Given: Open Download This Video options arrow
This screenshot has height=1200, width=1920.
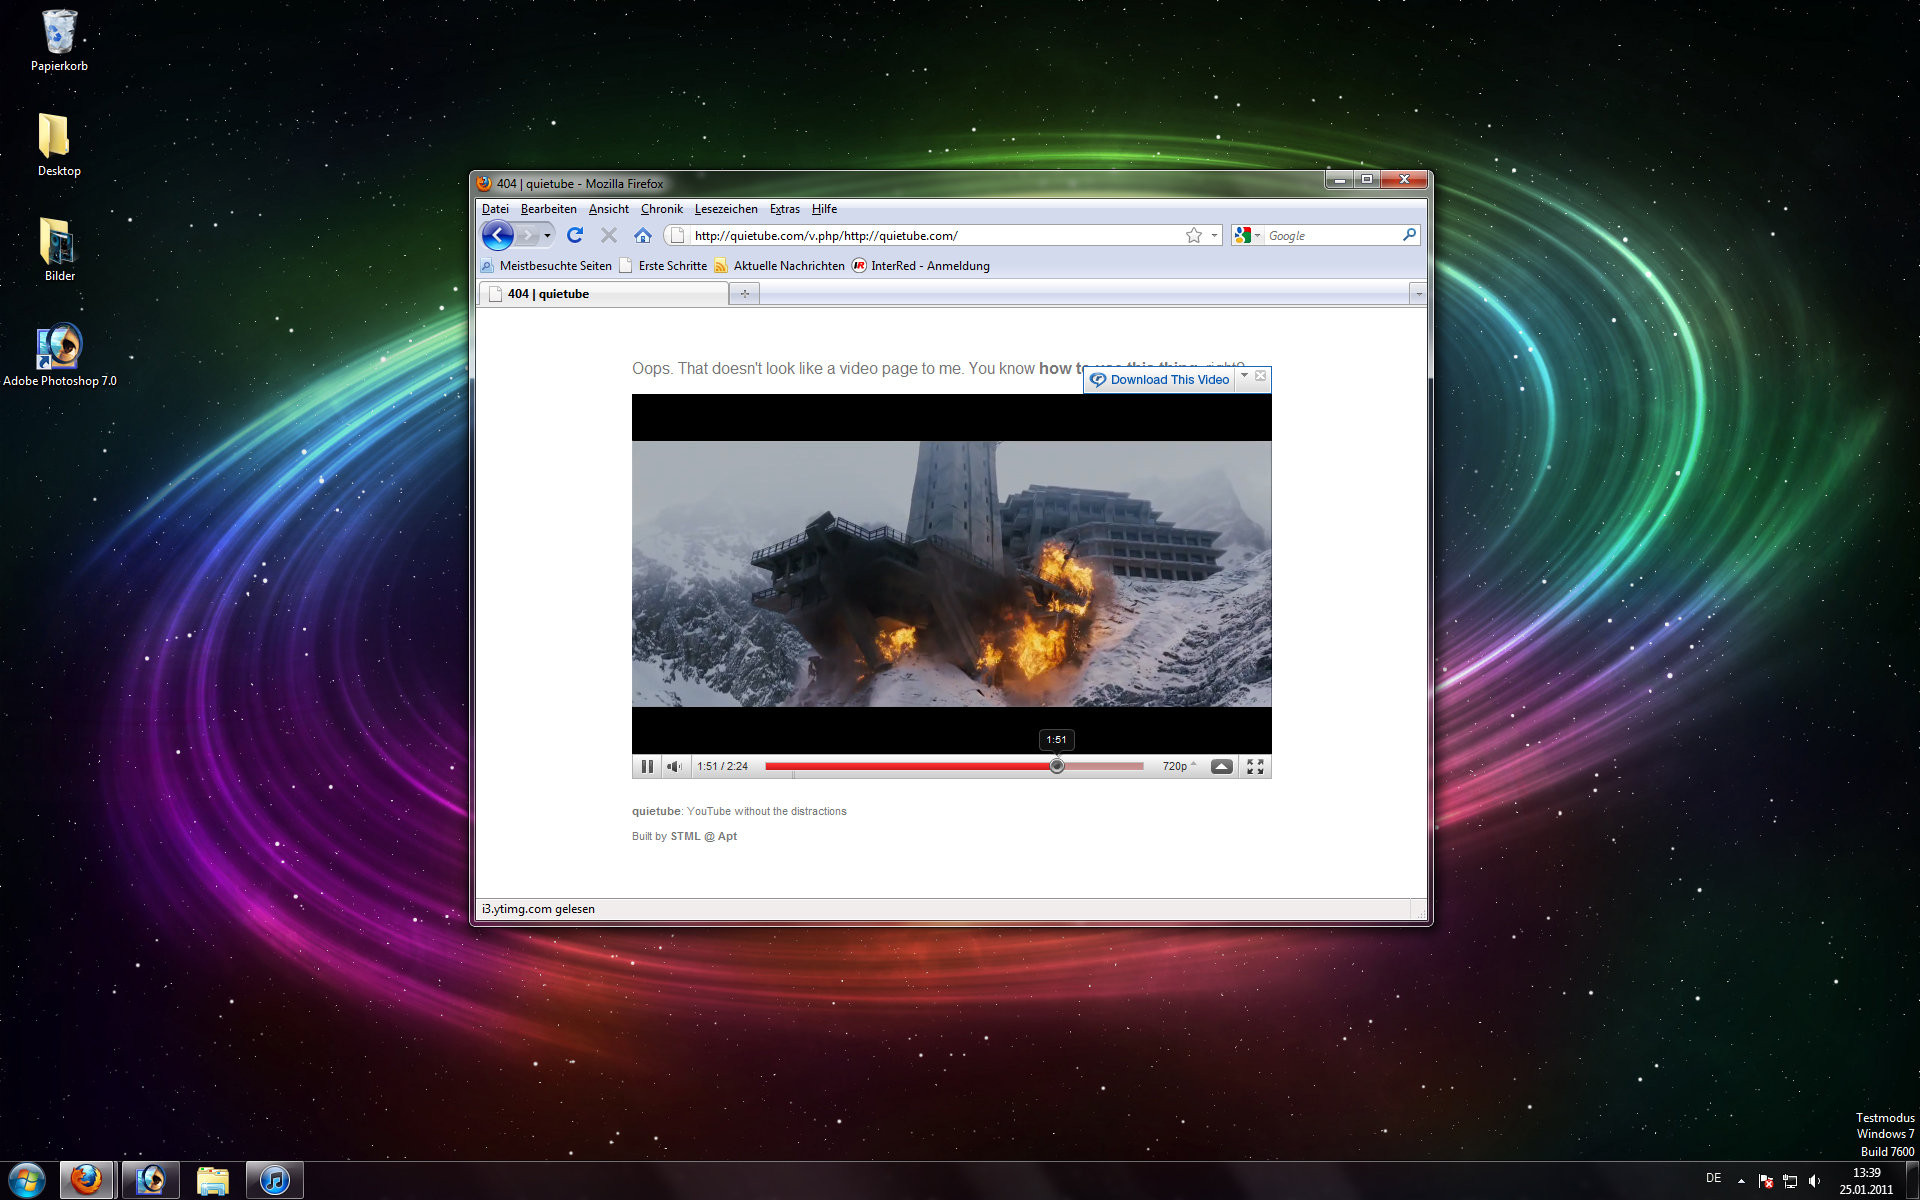Looking at the screenshot, I should pyautogui.click(x=1244, y=376).
